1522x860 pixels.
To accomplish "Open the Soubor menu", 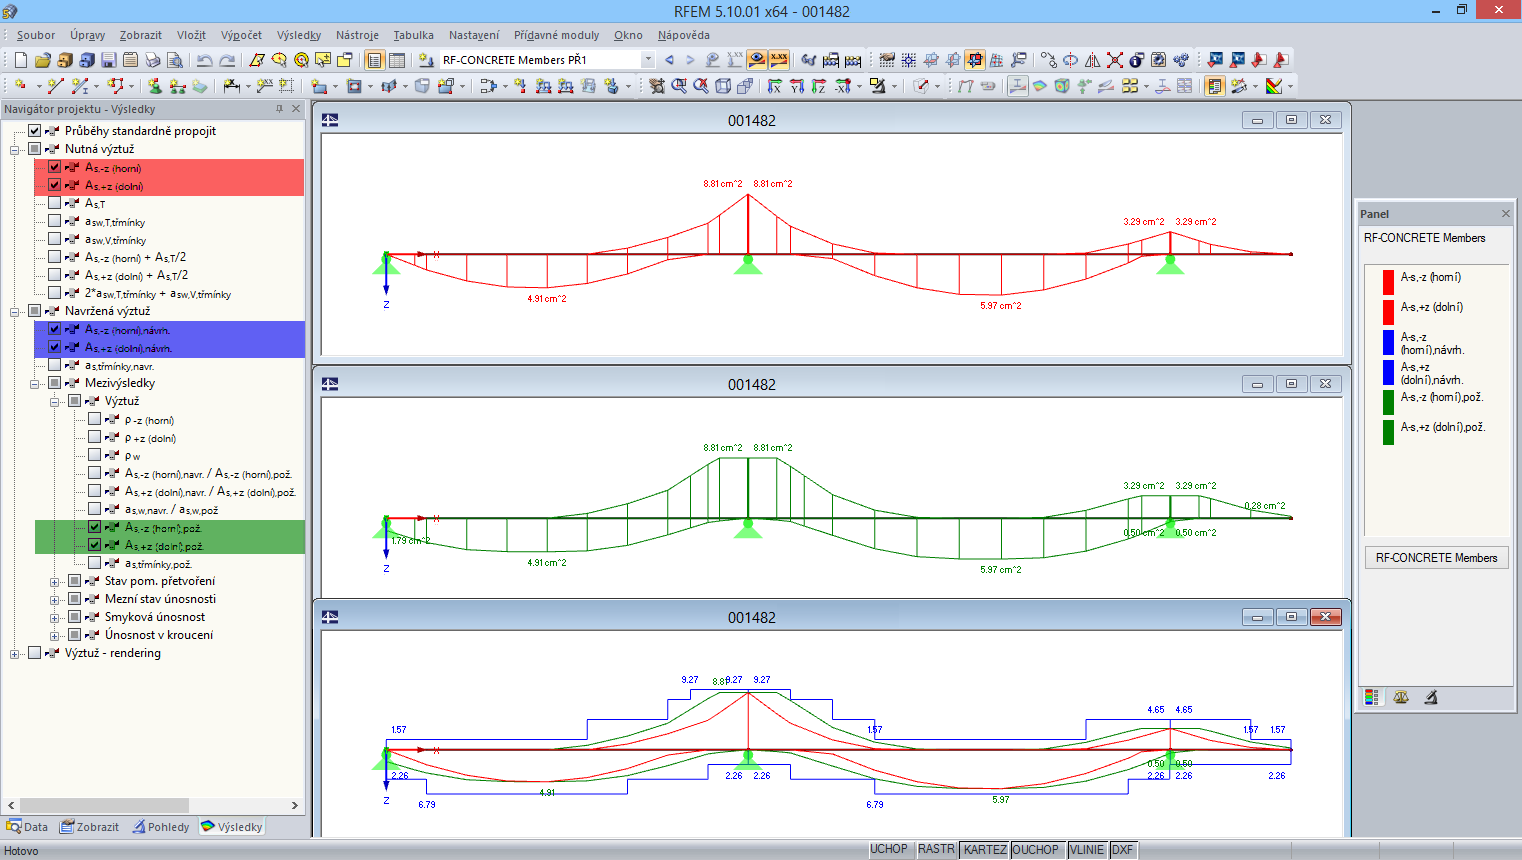I will (36, 35).
